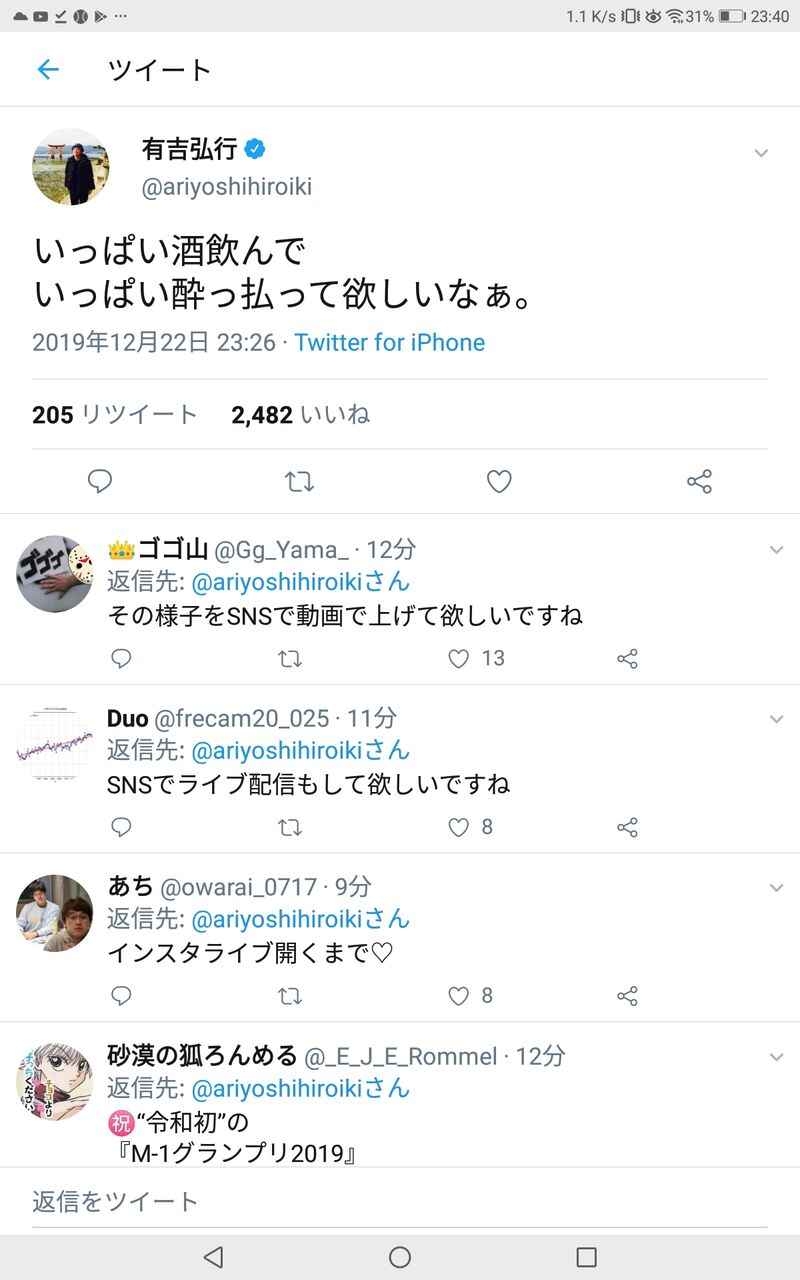The height and width of the screenshot is (1280, 800).
Task: Reply to 有吉弘行's main tweet
Action: tap(99, 482)
